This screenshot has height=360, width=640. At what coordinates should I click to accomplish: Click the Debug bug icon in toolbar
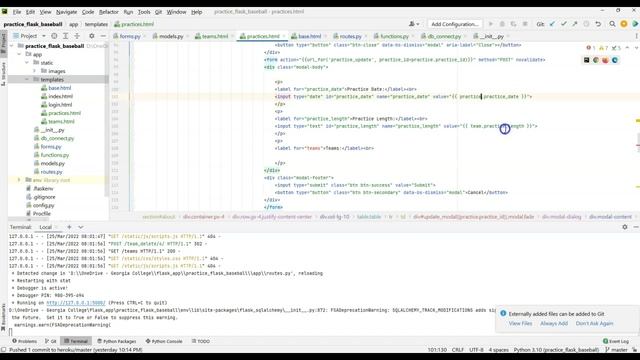(x=502, y=24)
